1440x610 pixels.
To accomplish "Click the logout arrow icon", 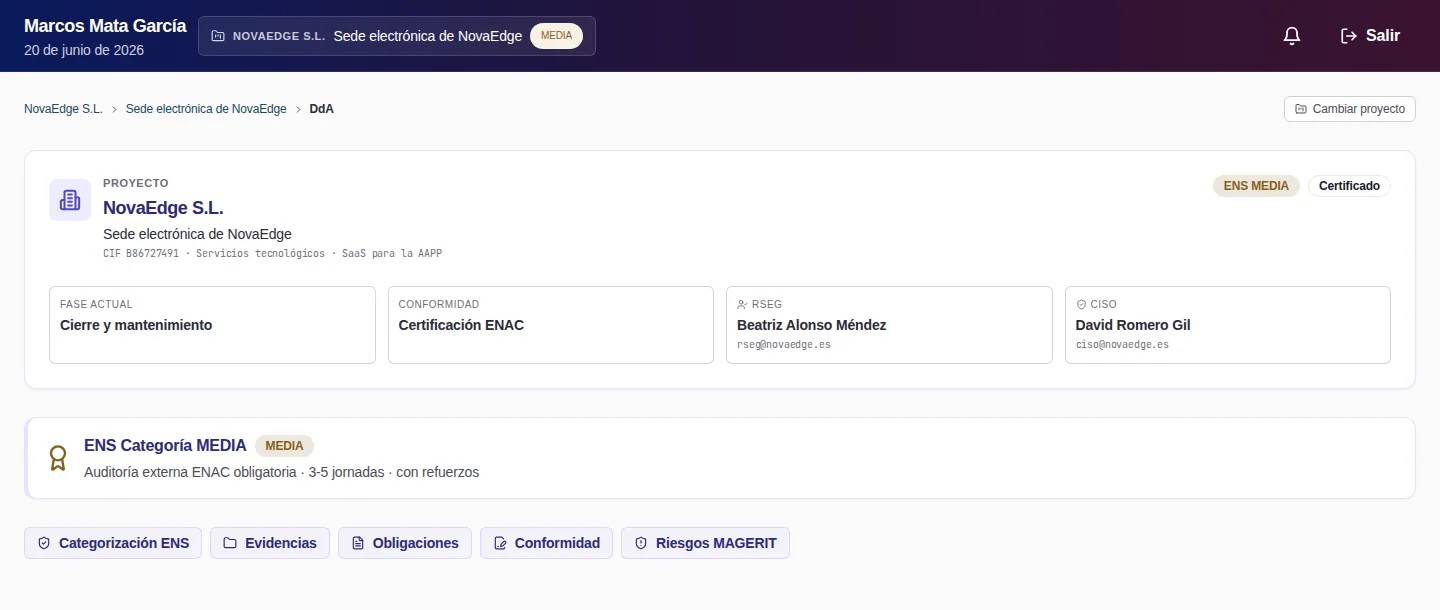I will pyautogui.click(x=1349, y=36).
